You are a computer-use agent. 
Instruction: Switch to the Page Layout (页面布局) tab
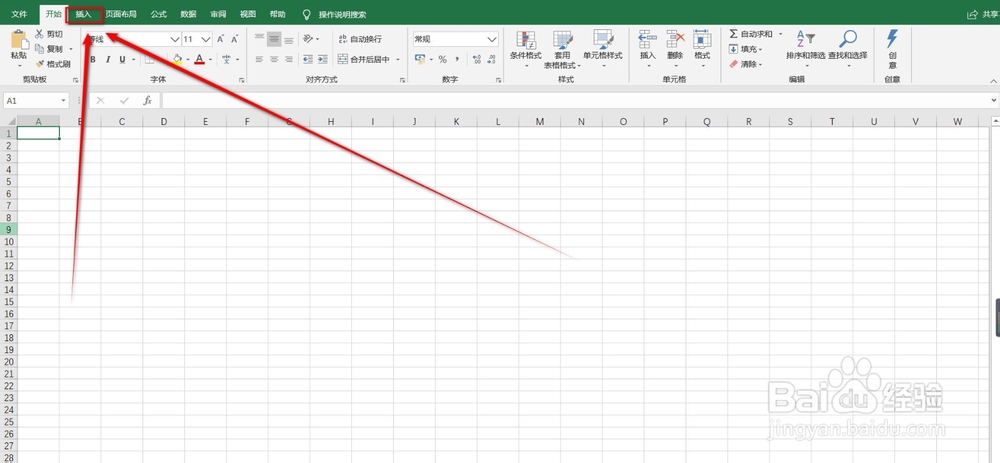[x=121, y=14]
